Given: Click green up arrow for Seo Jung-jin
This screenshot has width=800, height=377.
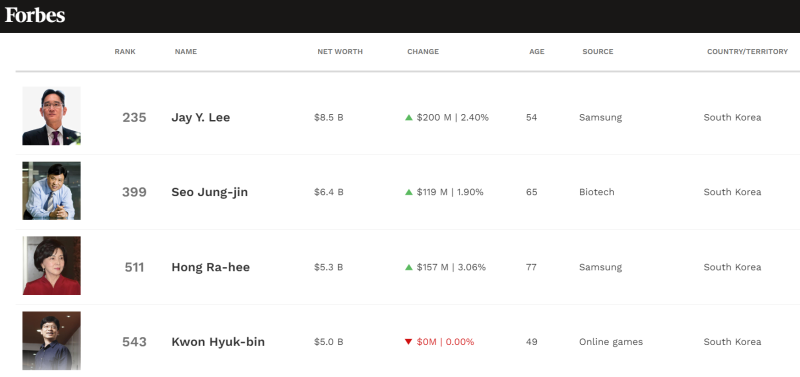Looking at the screenshot, I should [x=409, y=192].
